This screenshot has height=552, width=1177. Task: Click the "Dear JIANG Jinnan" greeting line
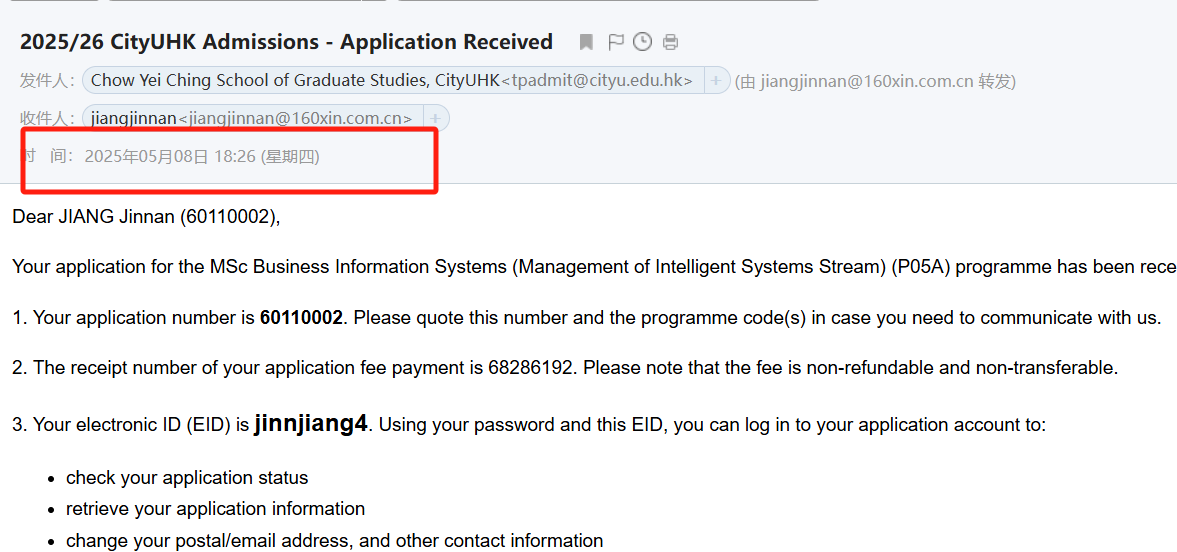[146, 217]
